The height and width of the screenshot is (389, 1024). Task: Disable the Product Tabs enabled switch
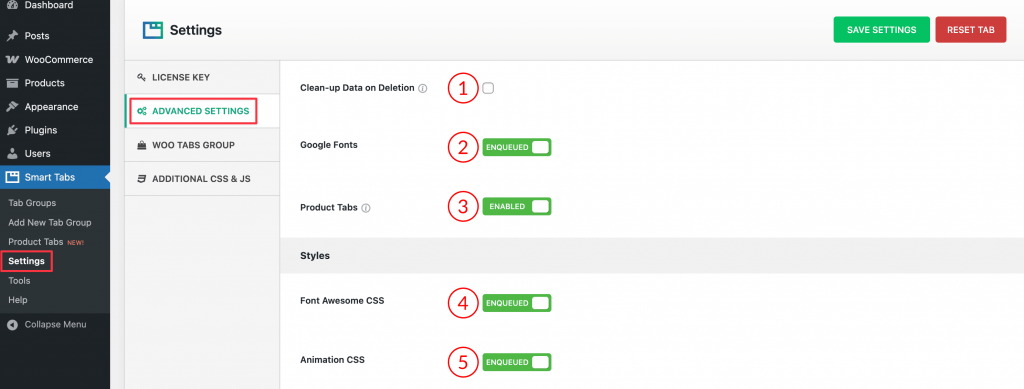[x=517, y=207]
